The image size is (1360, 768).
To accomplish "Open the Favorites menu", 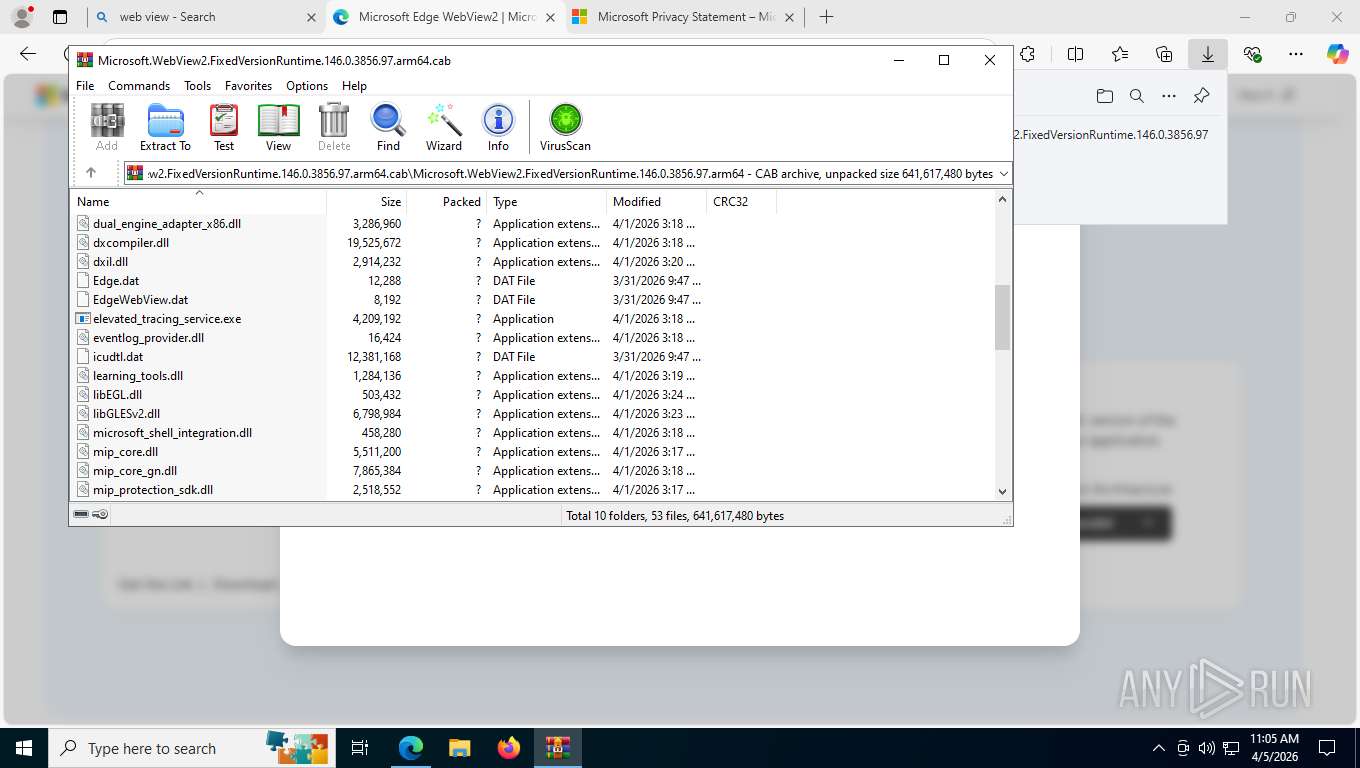I will pyautogui.click(x=248, y=86).
